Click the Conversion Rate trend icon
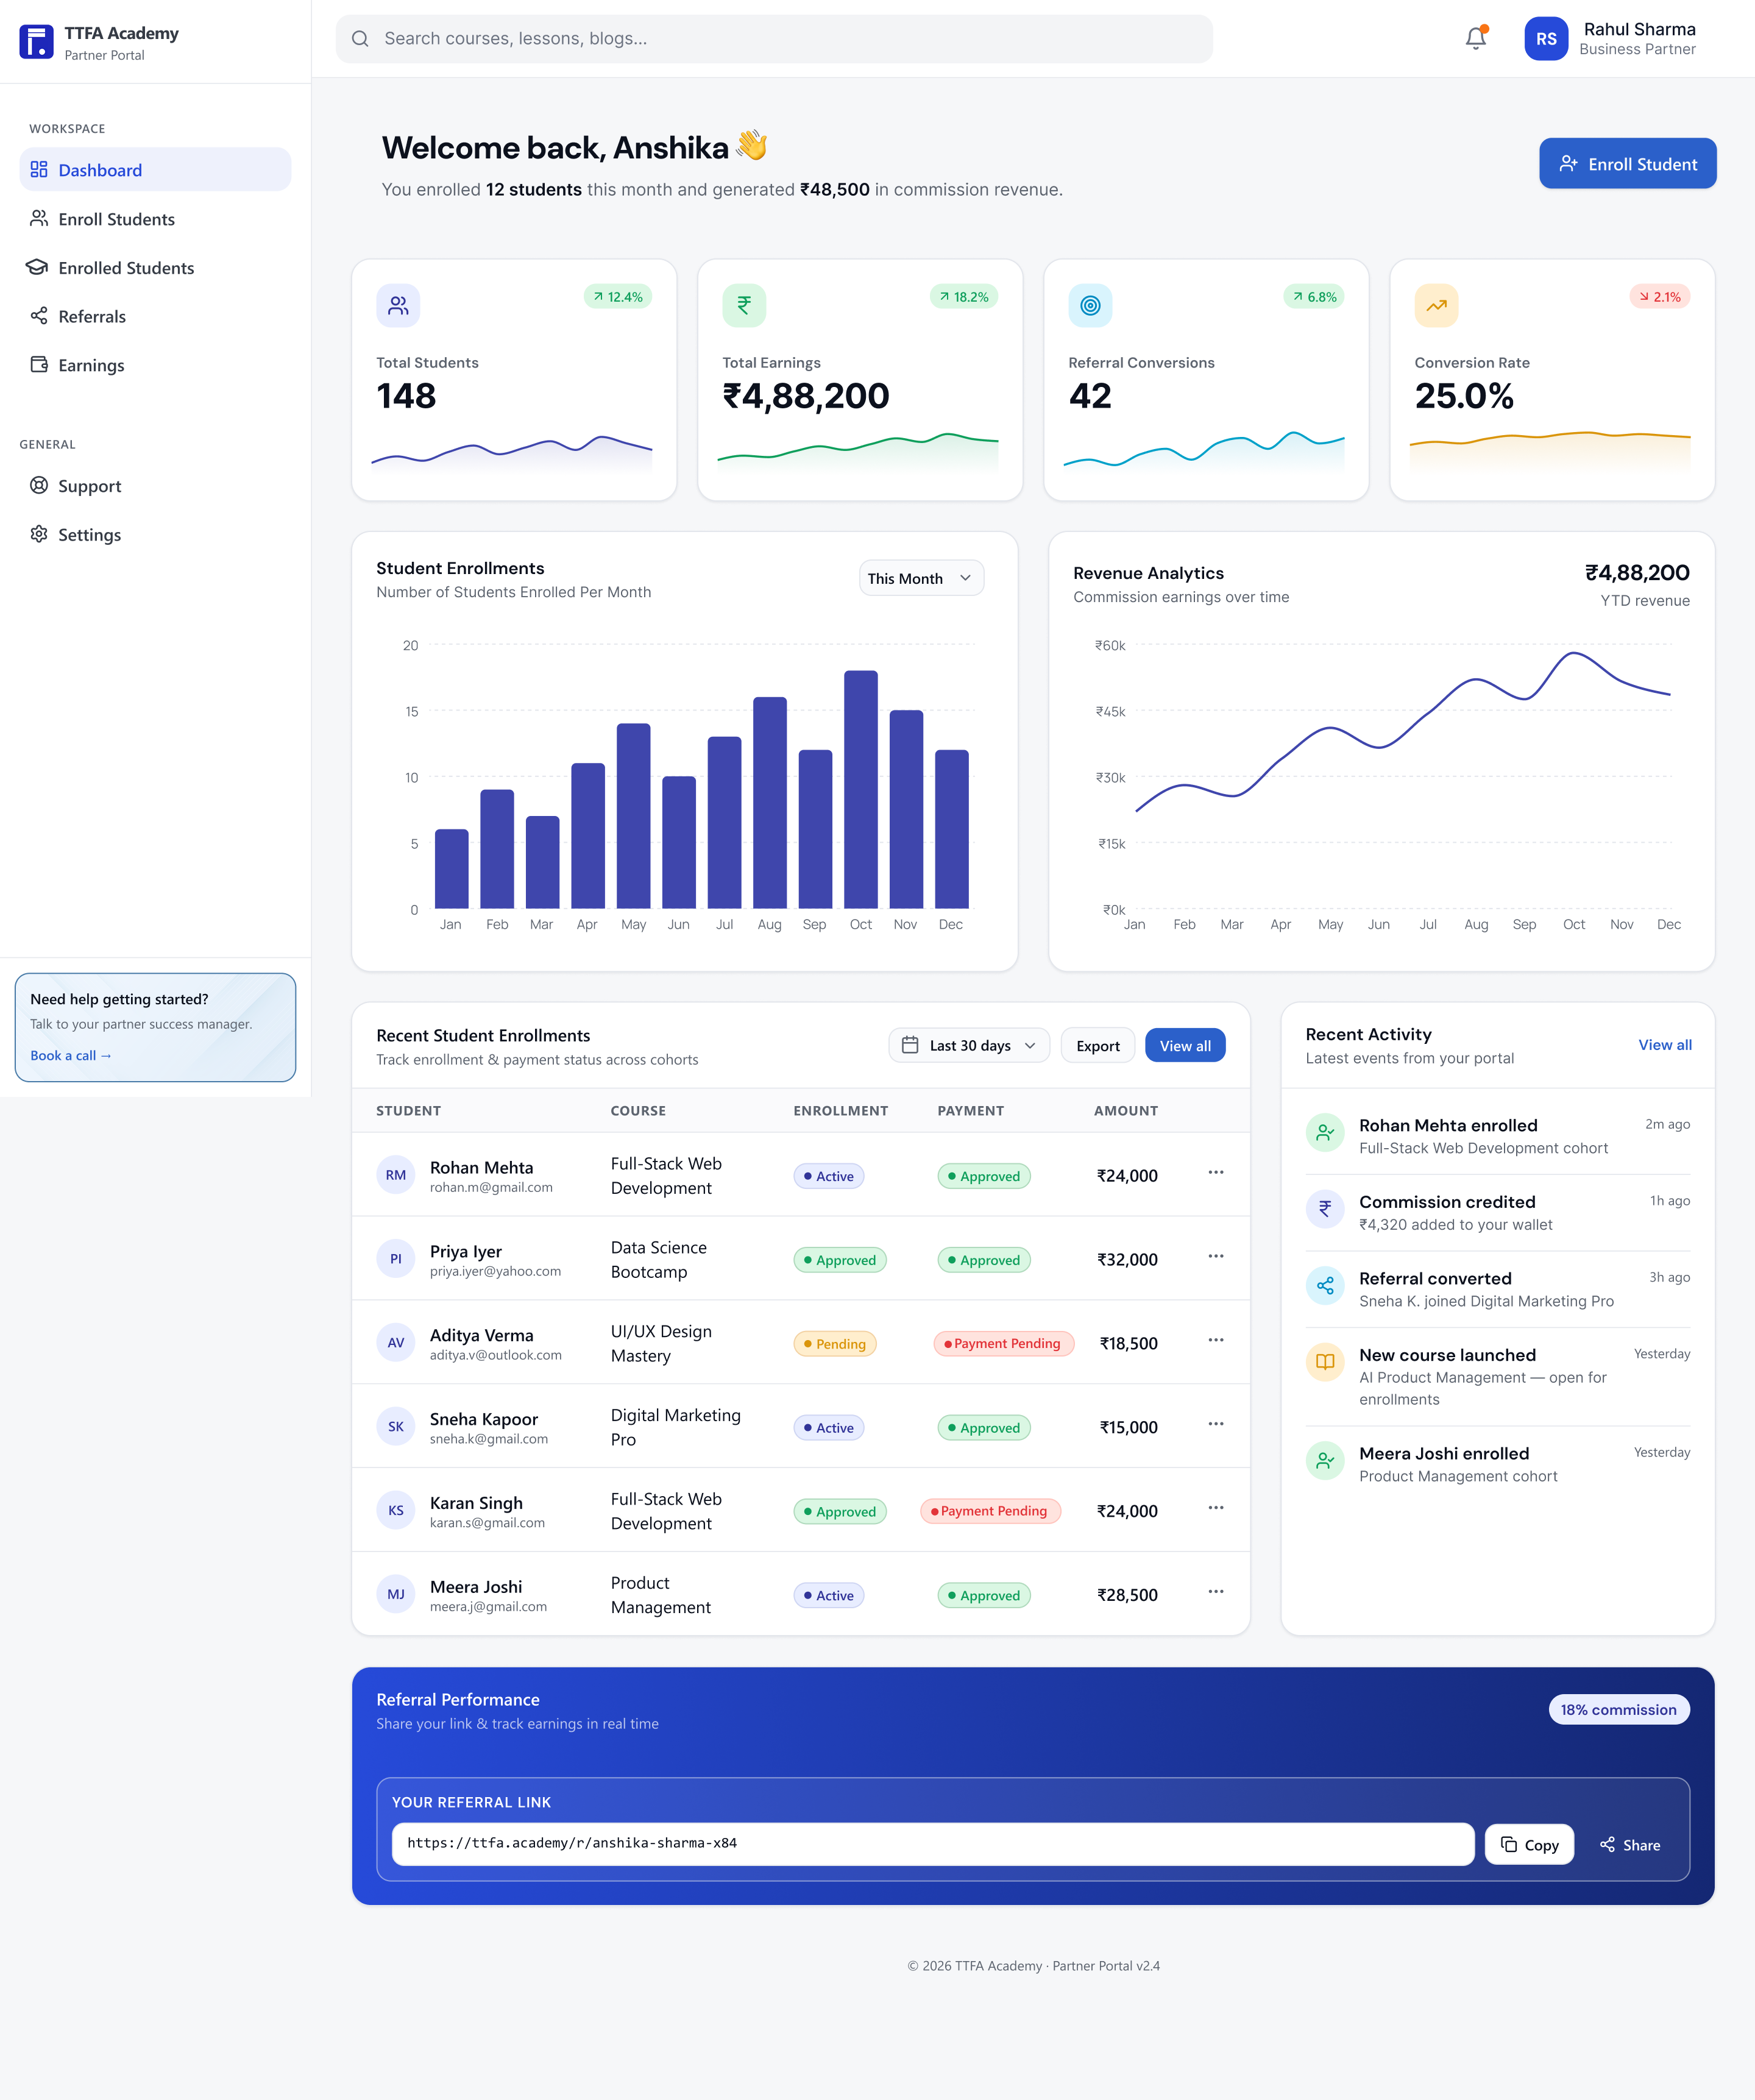Viewport: 1755px width, 2100px height. tap(1436, 305)
